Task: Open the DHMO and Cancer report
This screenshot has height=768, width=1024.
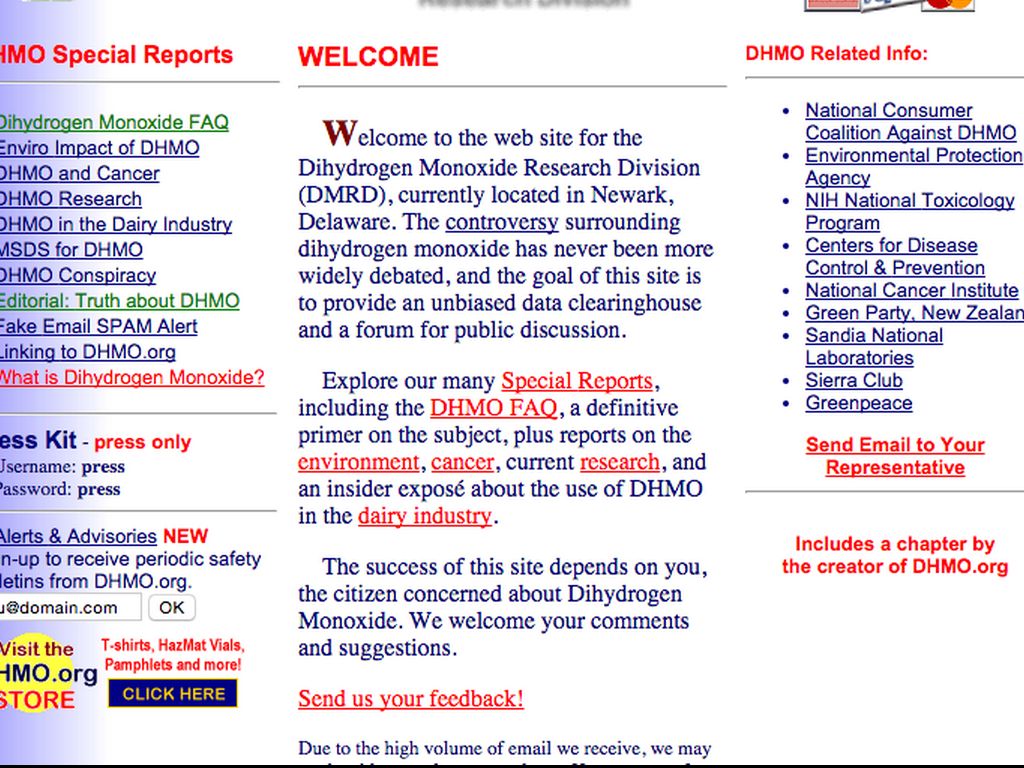Action: pyautogui.click(x=80, y=173)
